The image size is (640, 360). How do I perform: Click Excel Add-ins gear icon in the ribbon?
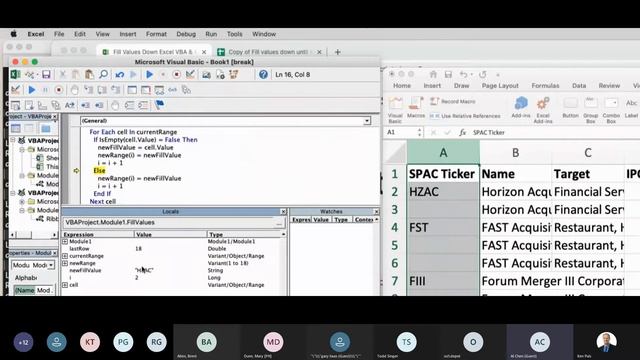pos(543,110)
